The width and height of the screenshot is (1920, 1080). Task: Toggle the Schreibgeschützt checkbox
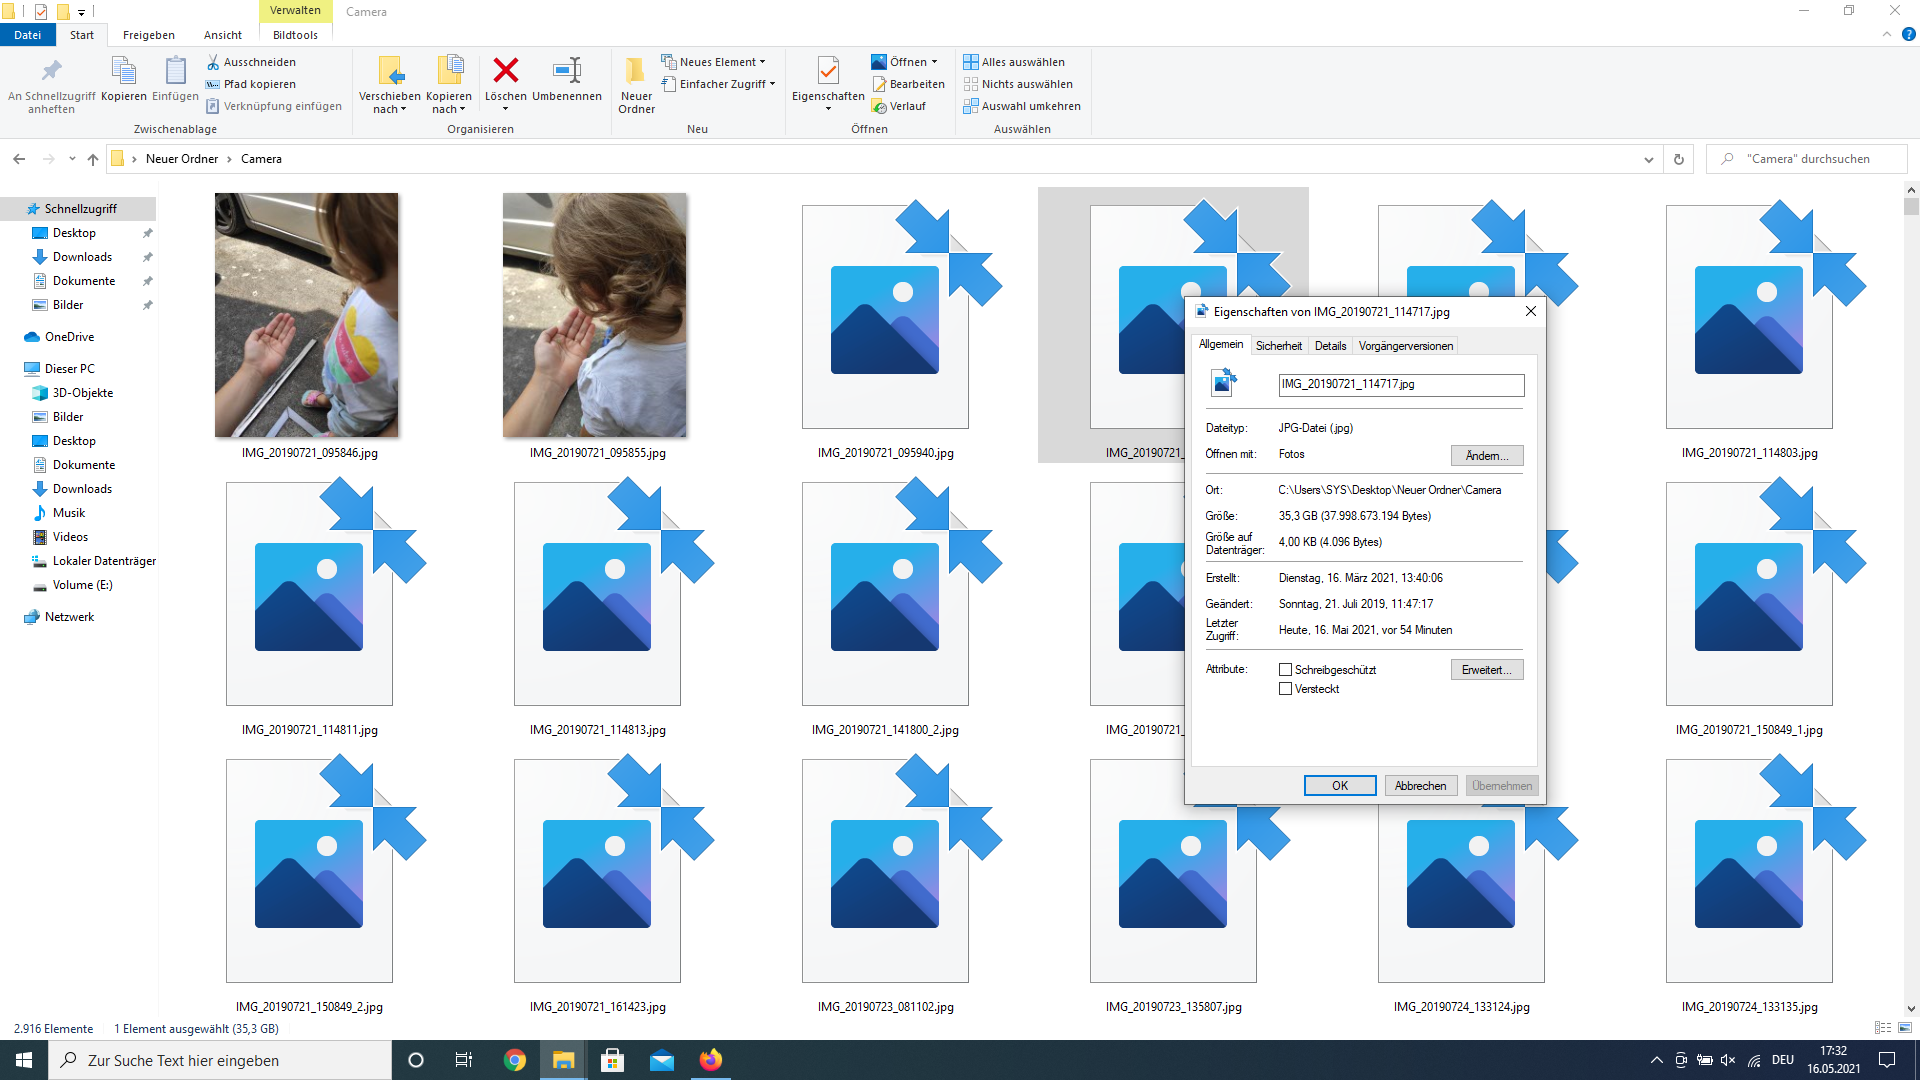[1286, 670]
